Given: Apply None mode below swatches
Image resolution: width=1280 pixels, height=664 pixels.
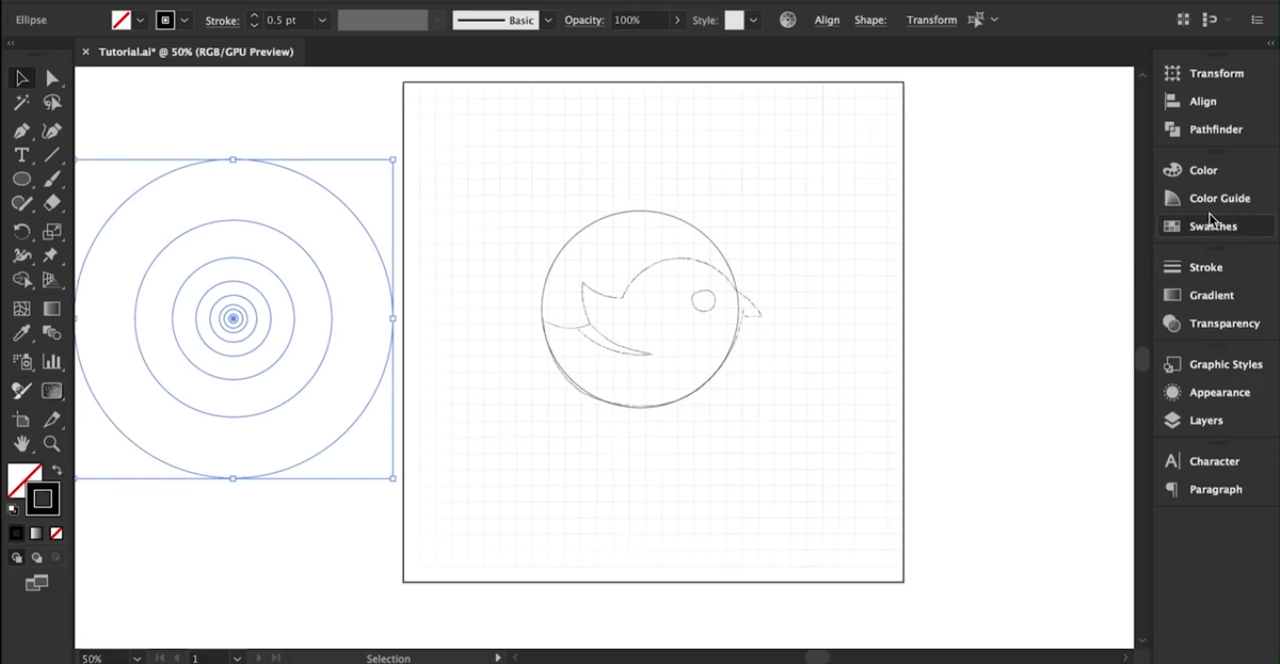Looking at the screenshot, I should point(56,533).
